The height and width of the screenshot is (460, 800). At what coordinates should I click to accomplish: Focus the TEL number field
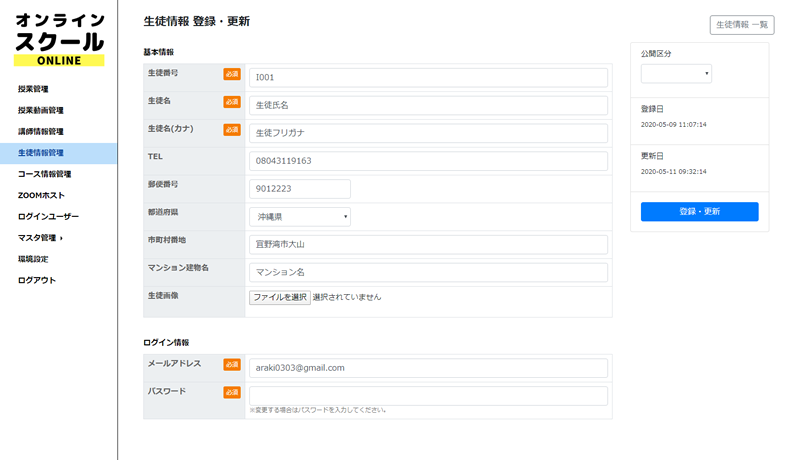click(428, 161)
